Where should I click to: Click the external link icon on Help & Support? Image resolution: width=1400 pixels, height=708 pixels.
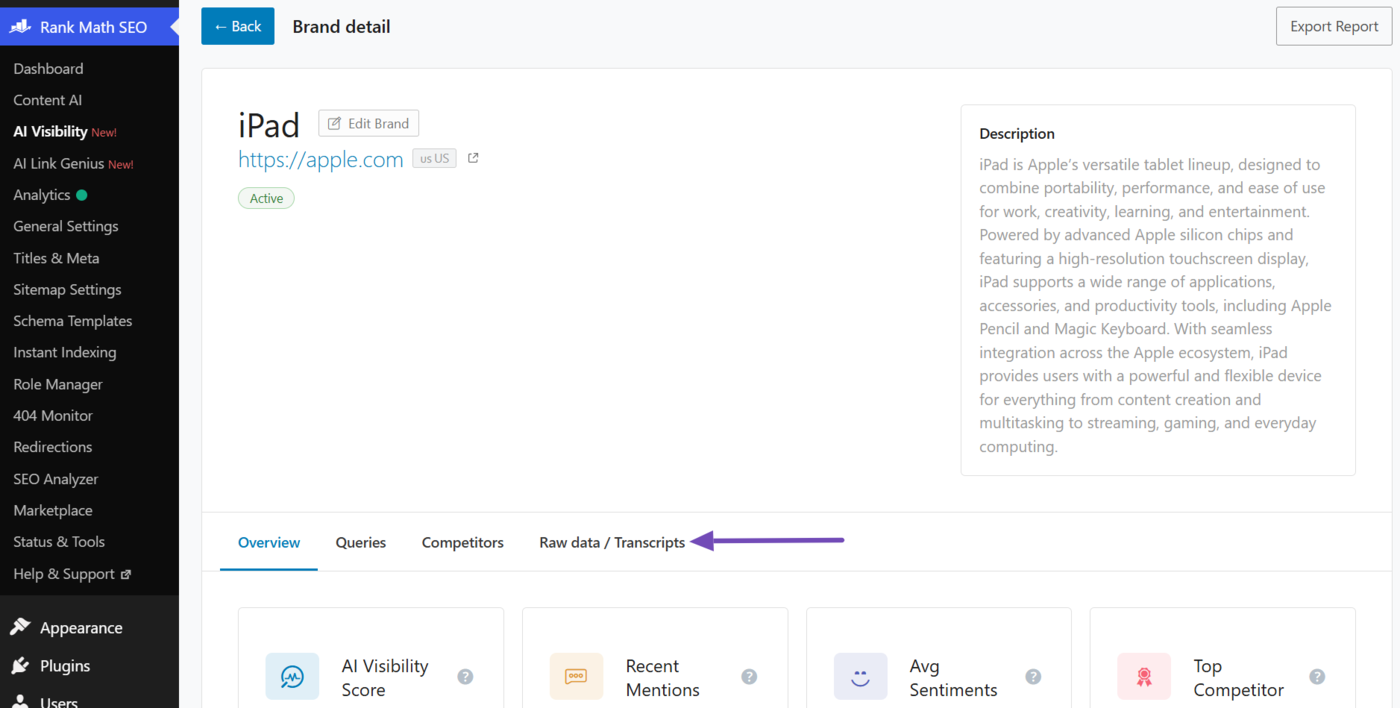click(125, 574)
